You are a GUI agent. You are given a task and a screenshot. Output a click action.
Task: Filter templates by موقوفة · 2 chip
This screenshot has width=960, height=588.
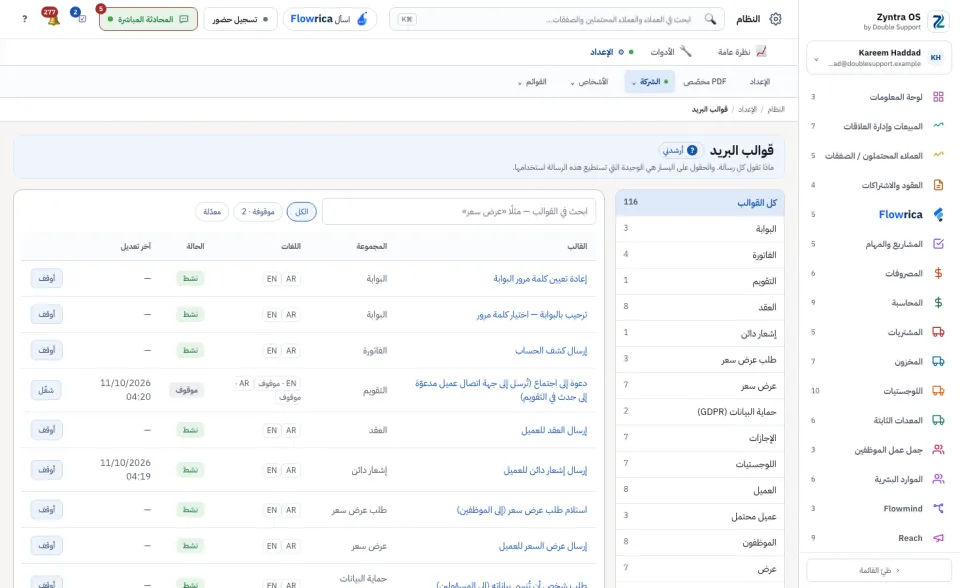[x=258, y=211]
